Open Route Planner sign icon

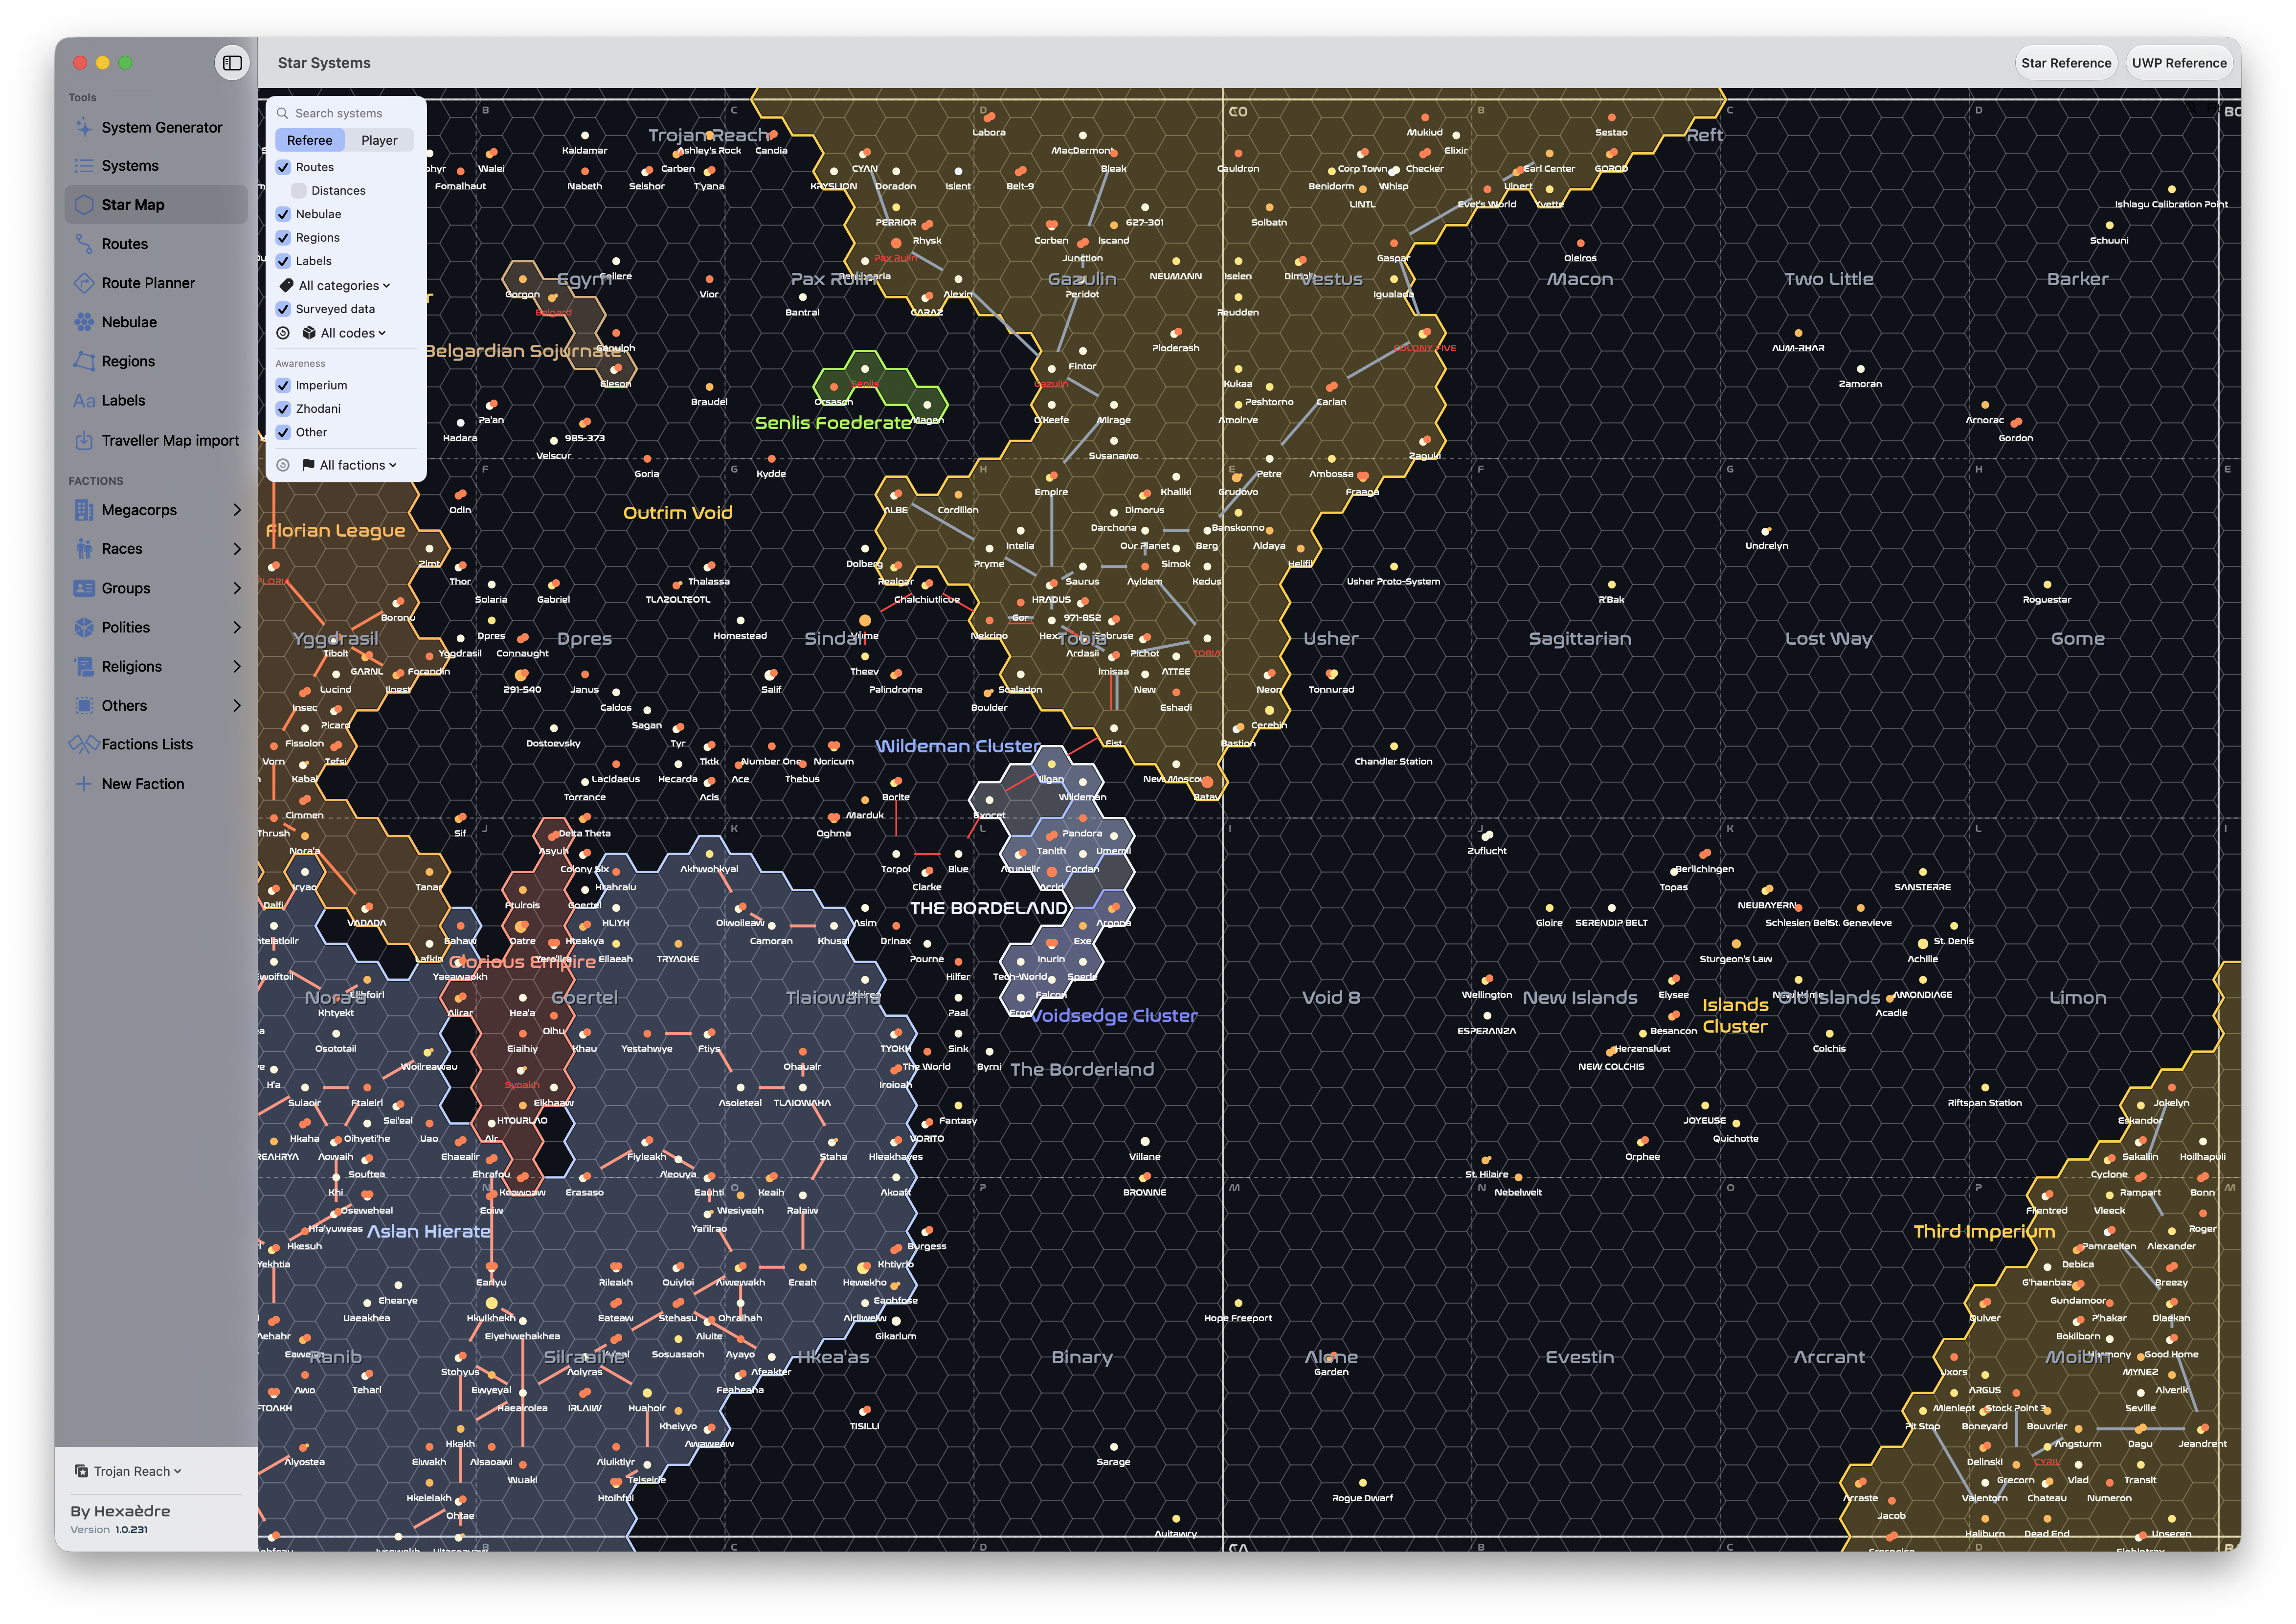[84, 283]
